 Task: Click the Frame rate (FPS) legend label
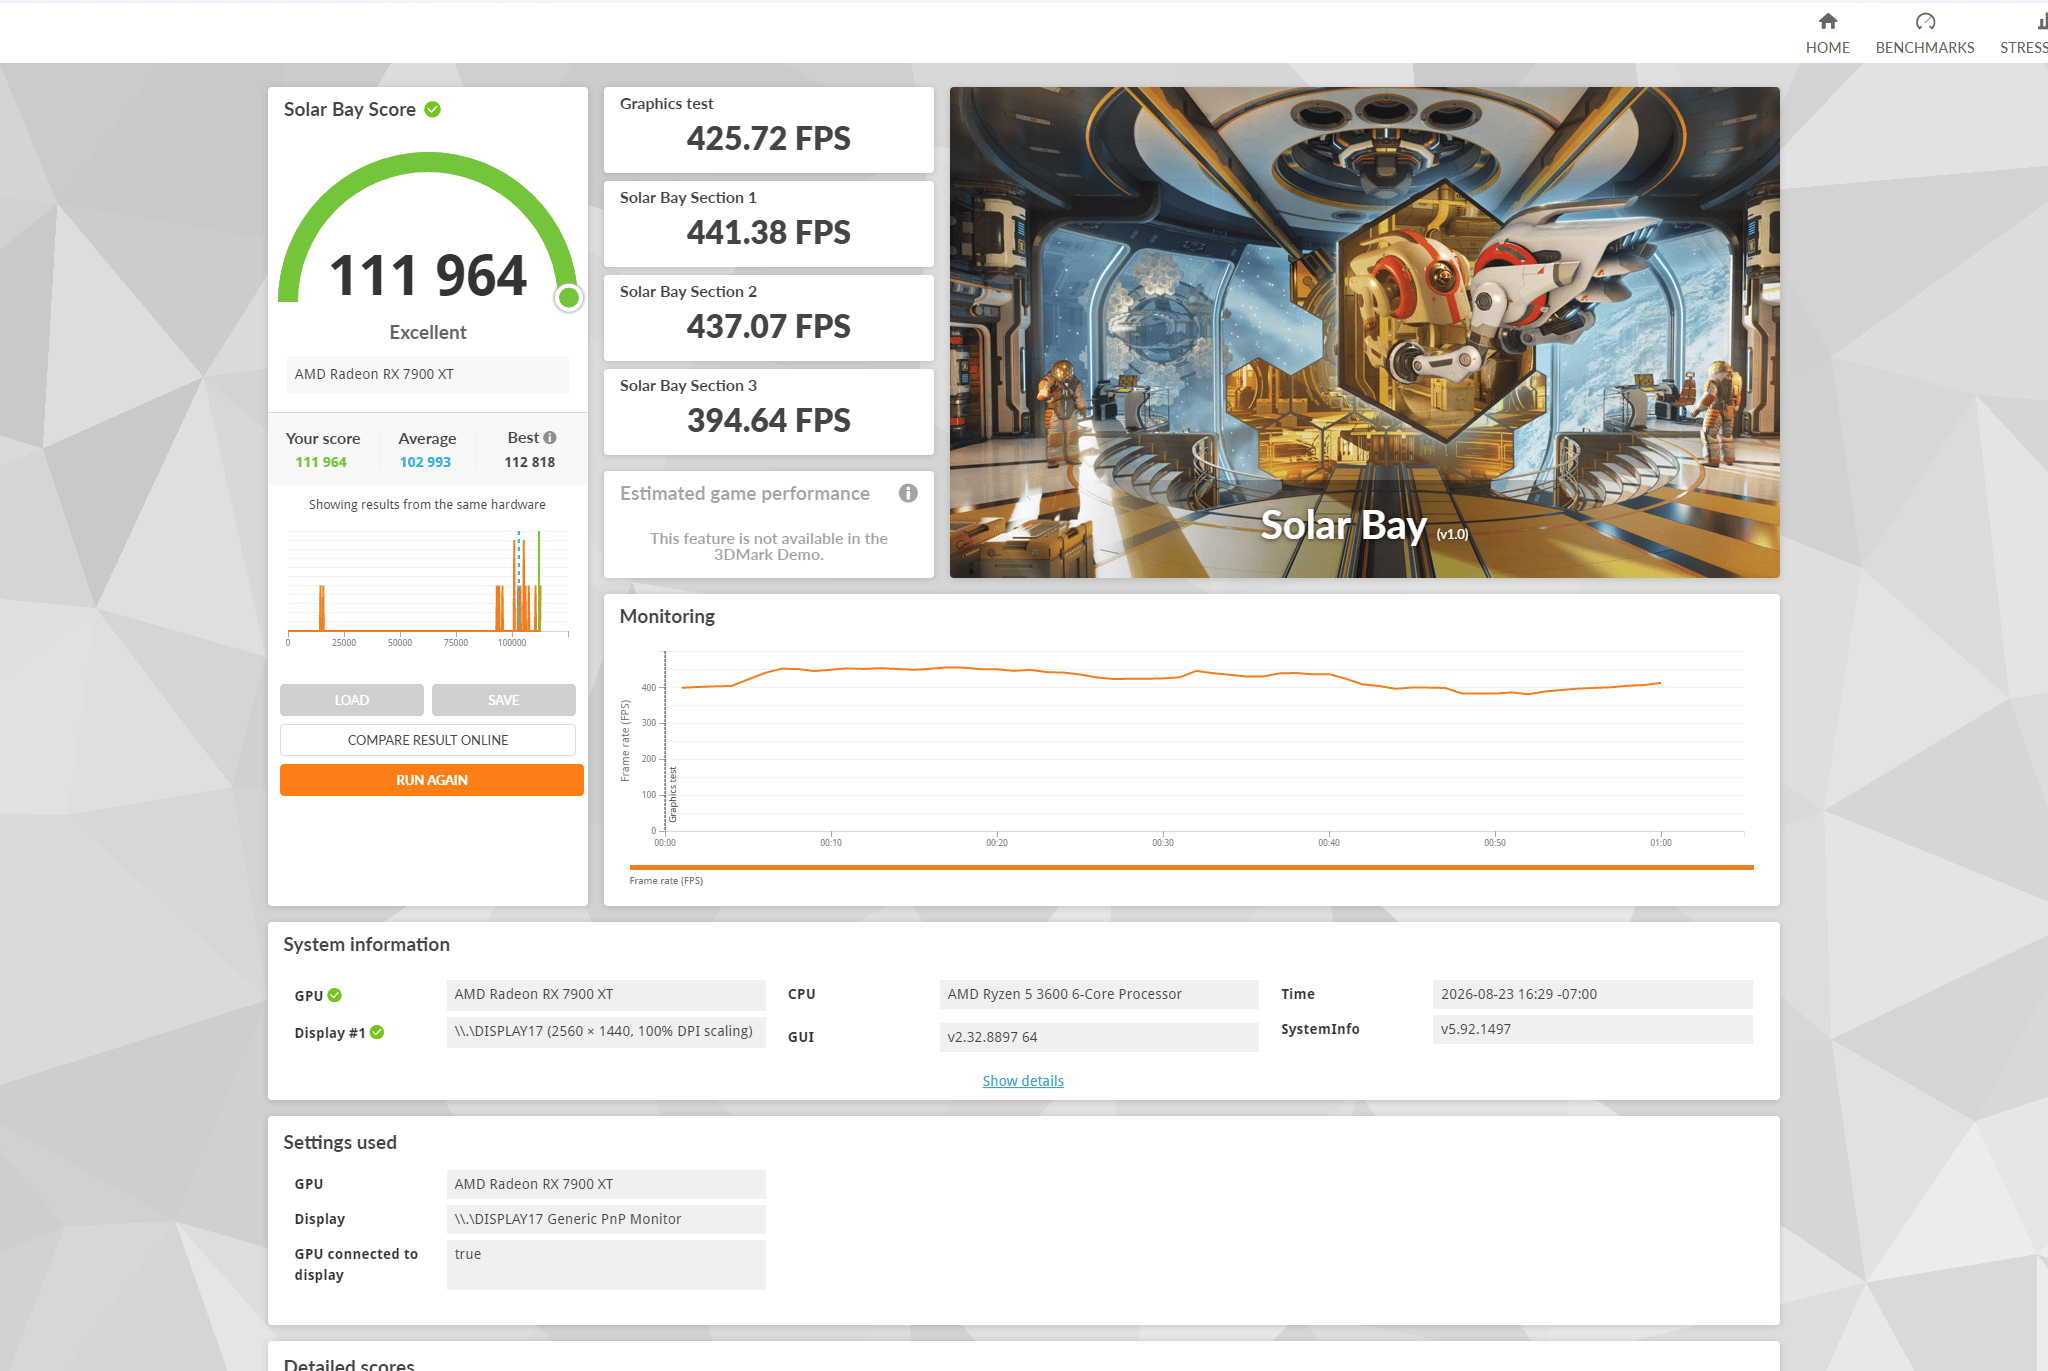point(666,881)
